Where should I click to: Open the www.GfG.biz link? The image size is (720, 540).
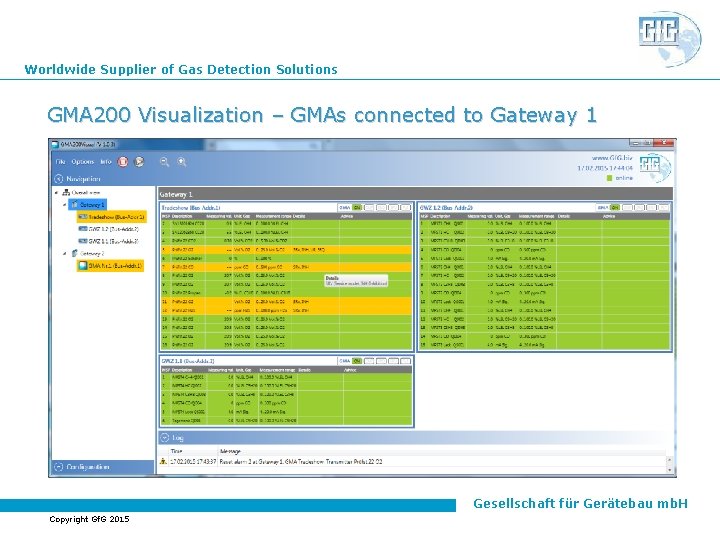click(x=612, y=158)
